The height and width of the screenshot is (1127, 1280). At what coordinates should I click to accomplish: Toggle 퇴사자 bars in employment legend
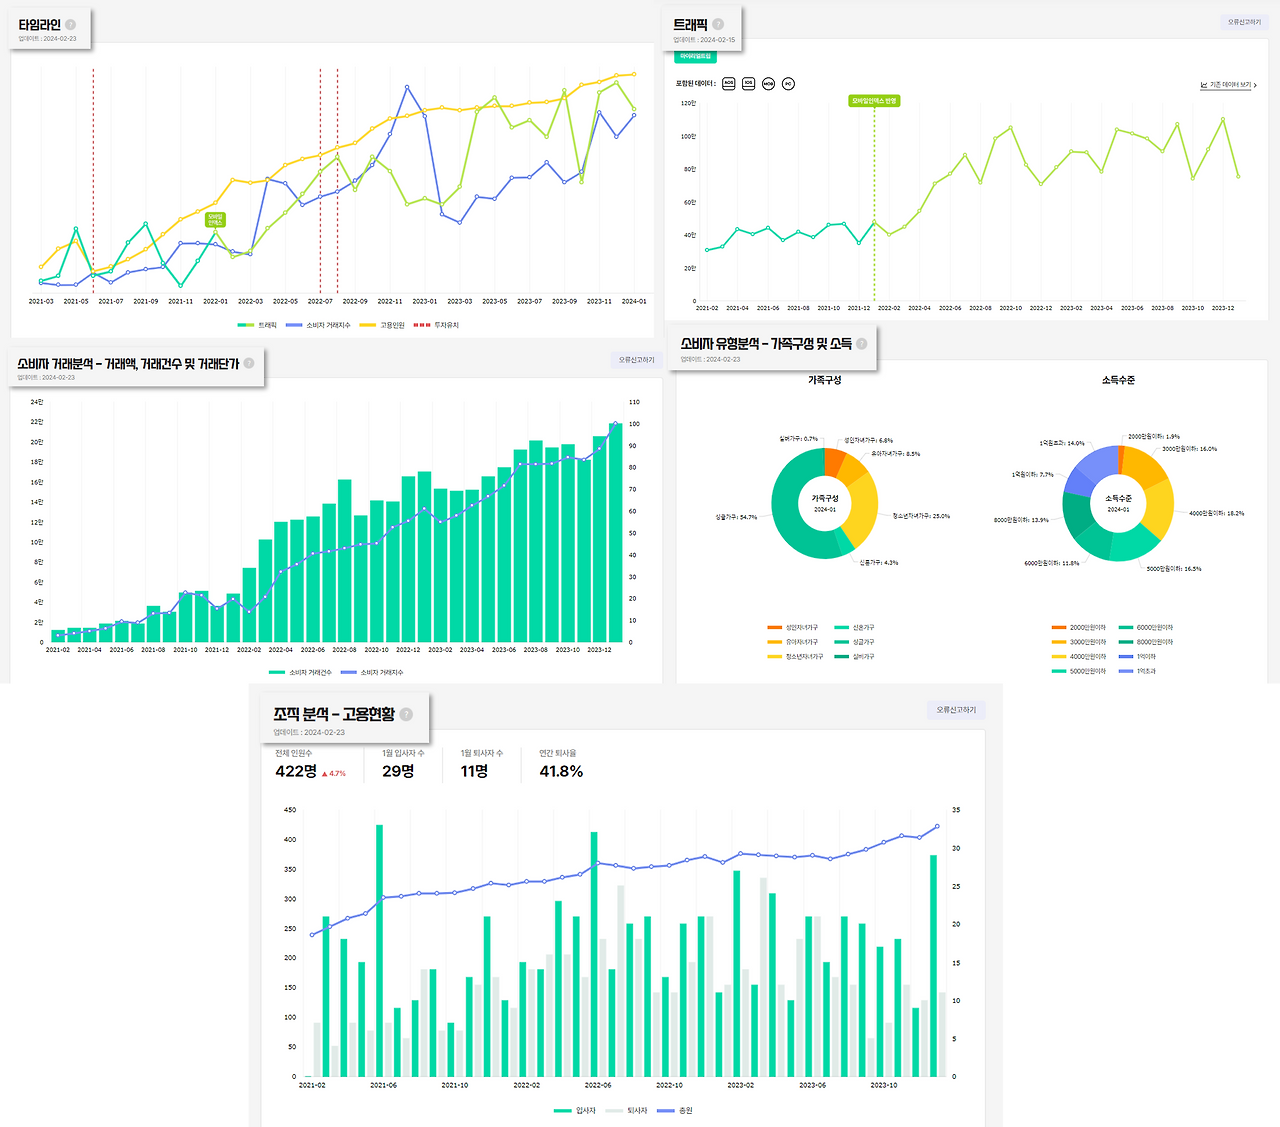point(625,1111)
